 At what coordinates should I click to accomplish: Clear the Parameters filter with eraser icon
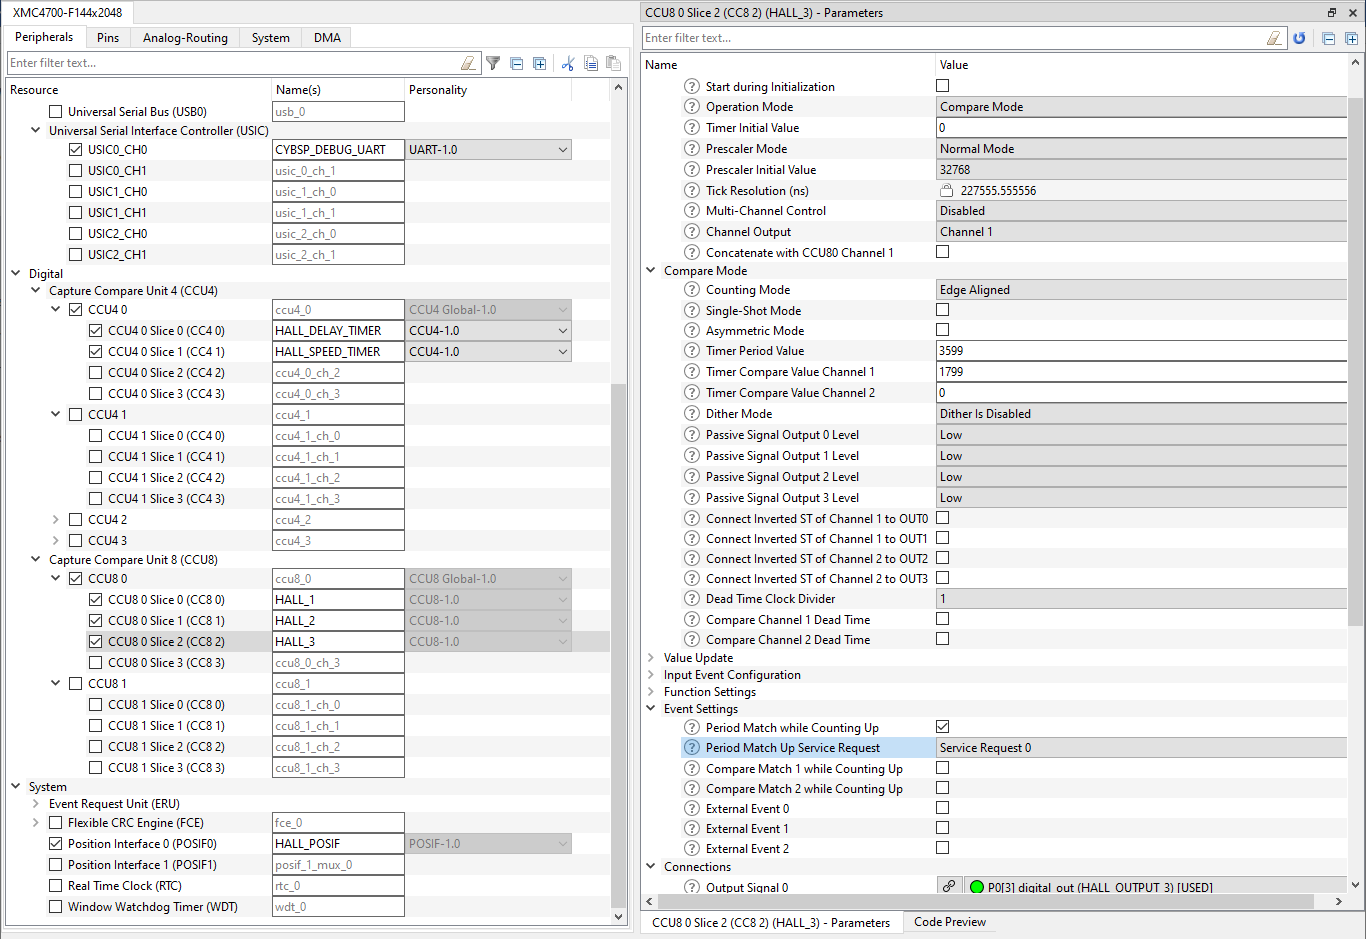point(1274,38)
